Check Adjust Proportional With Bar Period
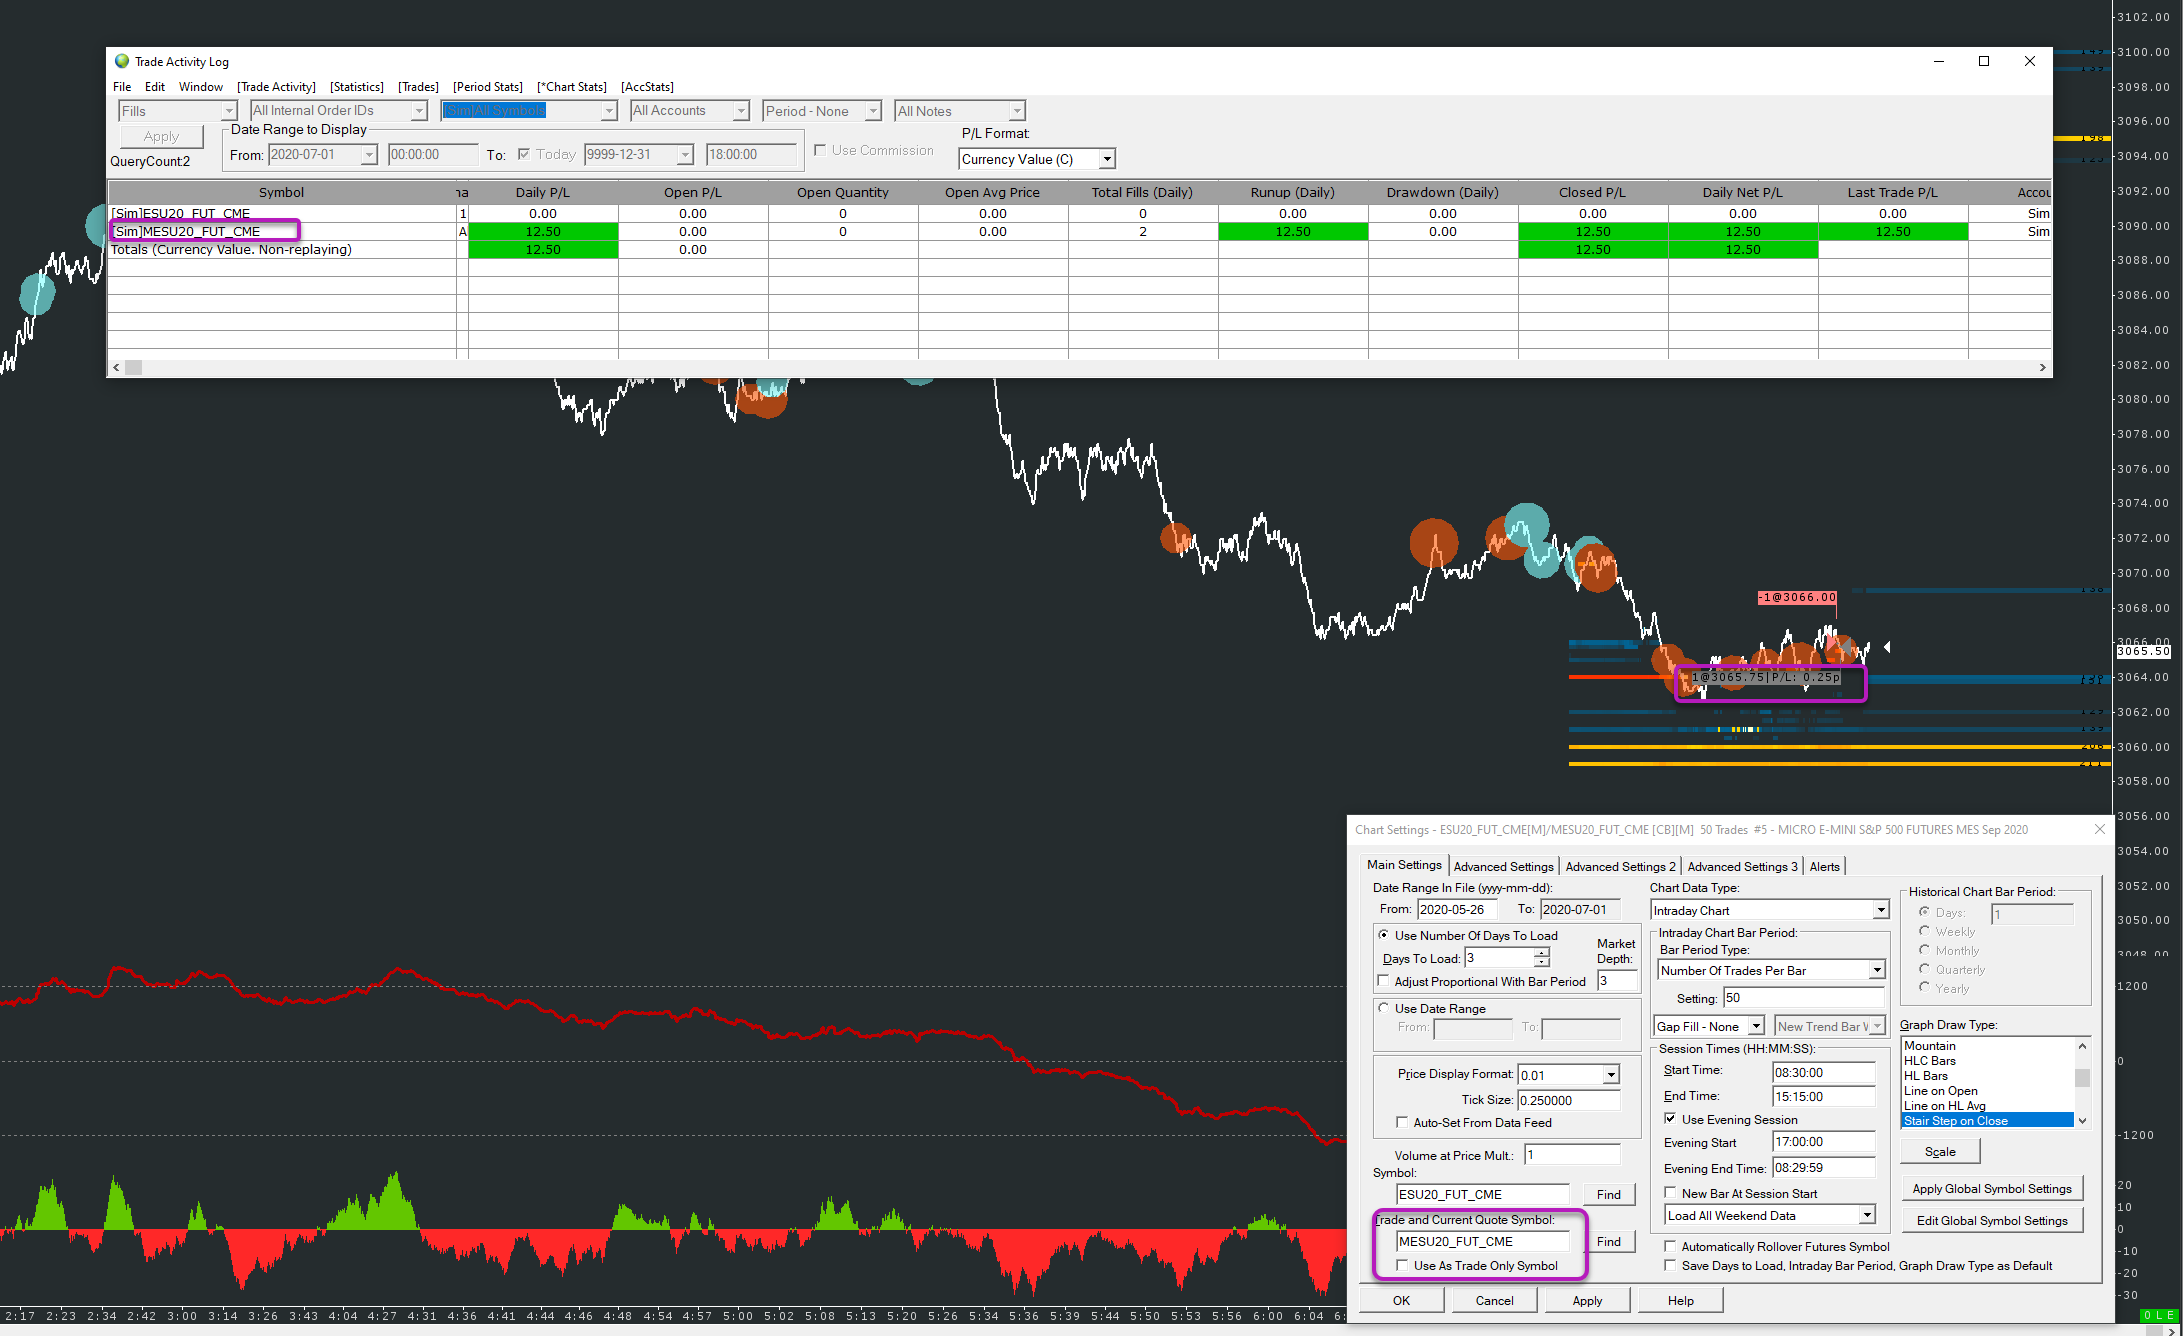Image resolution: width=2183 pixels, height=1336 pixels. click(1384, 981)
